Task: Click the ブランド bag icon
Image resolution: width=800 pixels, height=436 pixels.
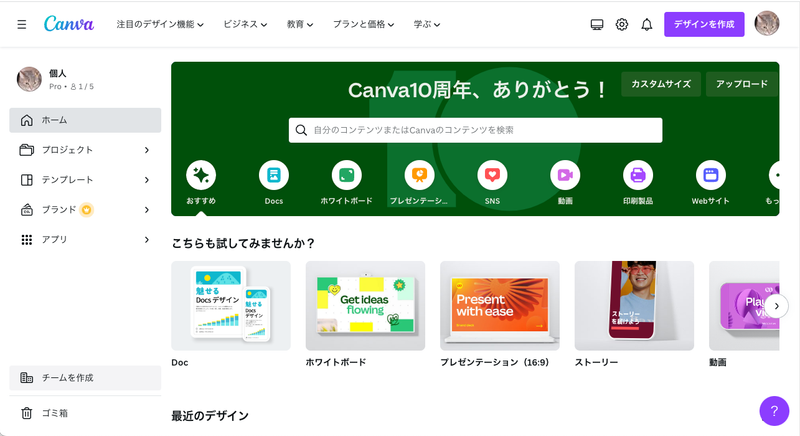Action: point(27,210)
